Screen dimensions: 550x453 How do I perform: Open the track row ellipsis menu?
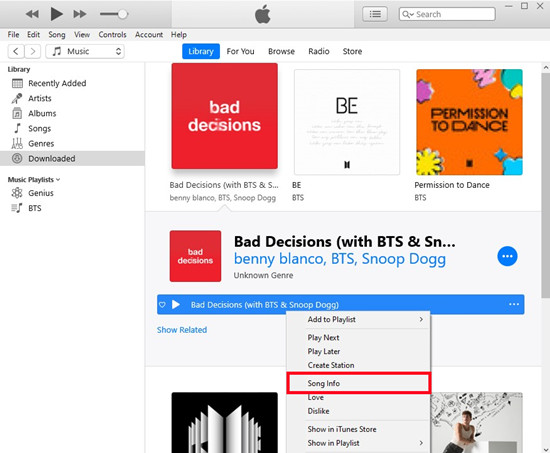click(514, 304)
